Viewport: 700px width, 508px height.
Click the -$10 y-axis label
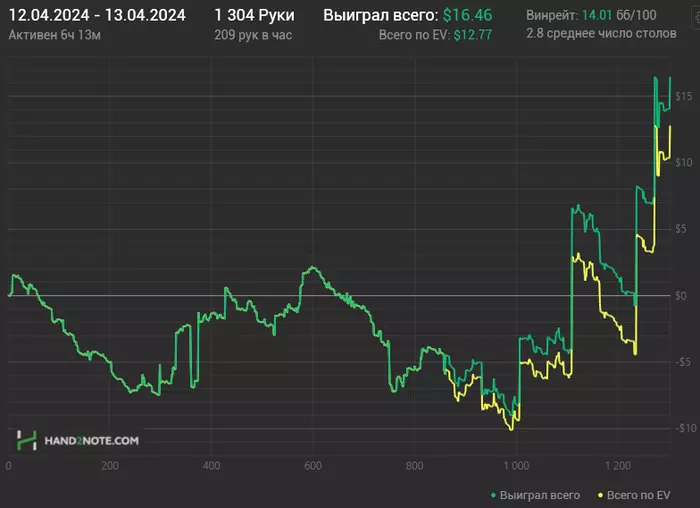tap(685, 429)
